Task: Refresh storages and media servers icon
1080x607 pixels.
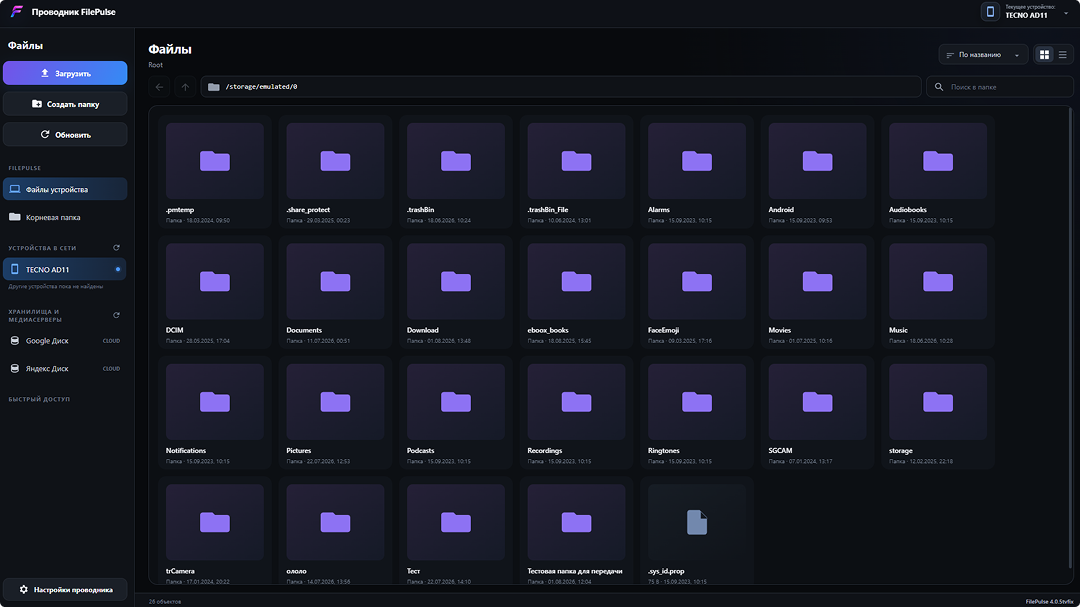Action: (x=116, y=315)
